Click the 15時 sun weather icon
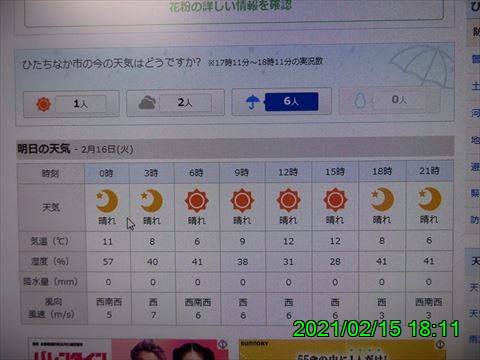 point(335,200)
